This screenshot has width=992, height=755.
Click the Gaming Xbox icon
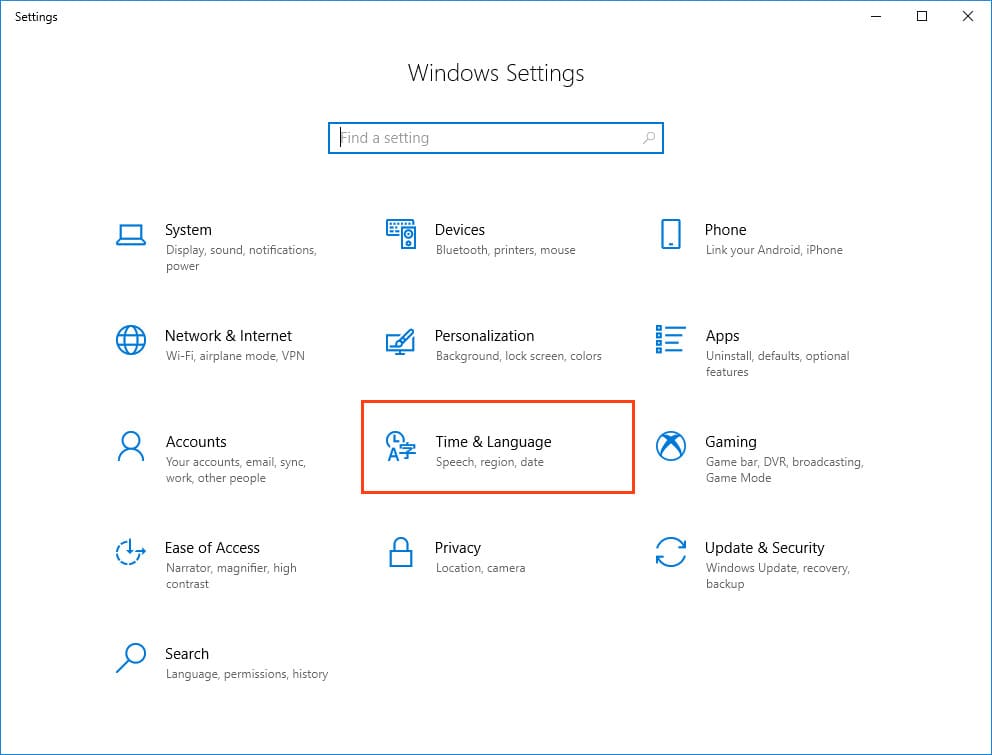pyautogui.click(x=670, y=446)
